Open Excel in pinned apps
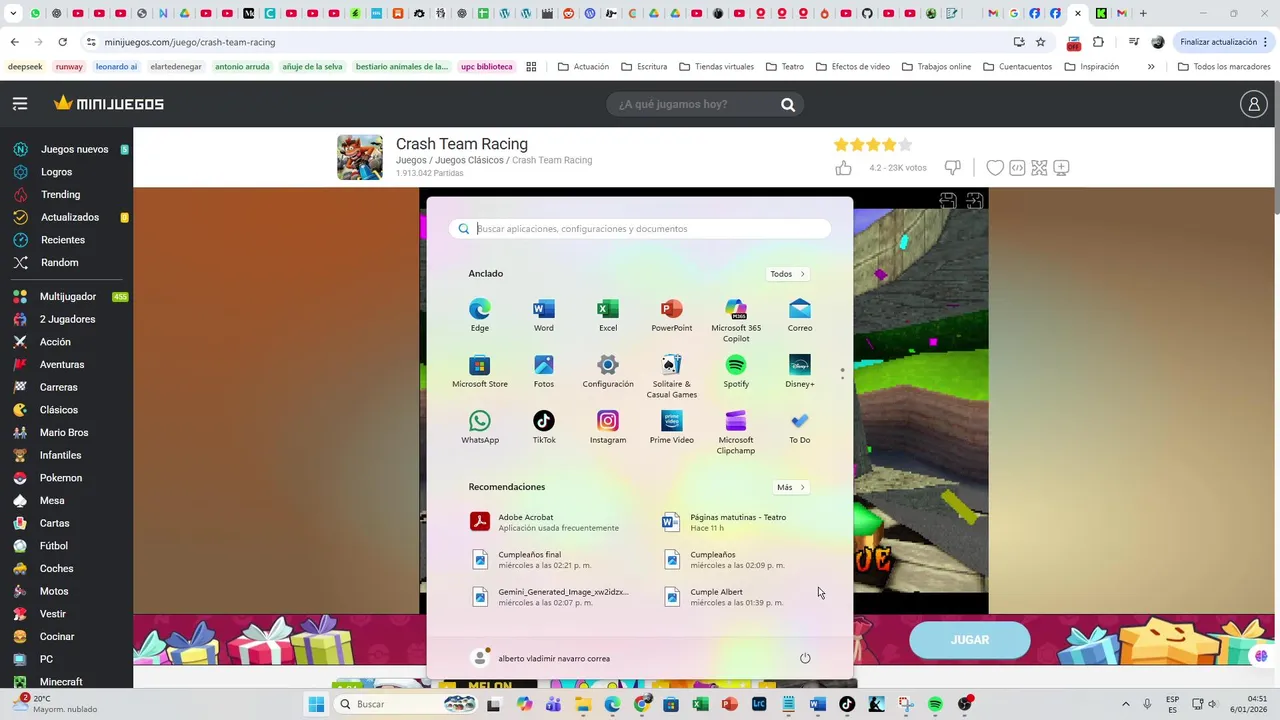 (608, 314)
